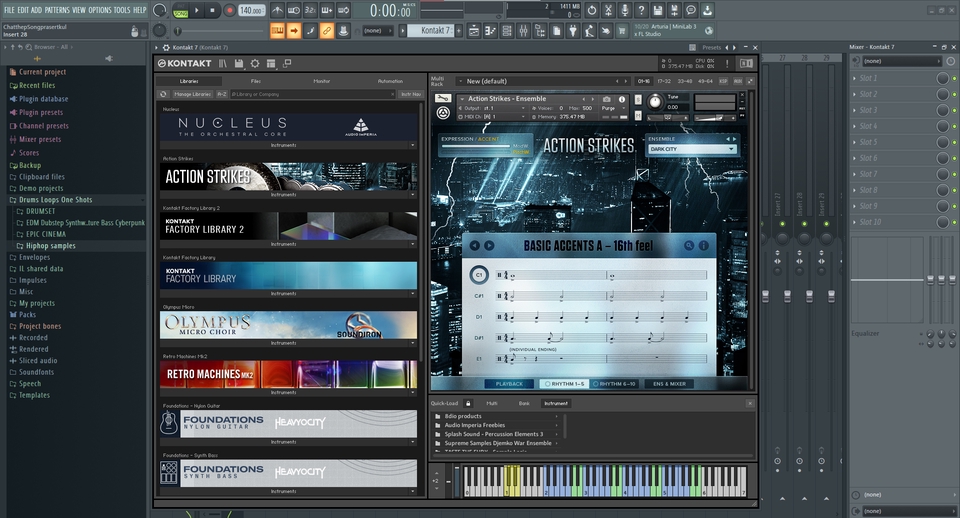The height and width of the screenshot is (518, 960).
Task: Click the instrument snapshot camera icon
Action: click(x=607, y=99)
